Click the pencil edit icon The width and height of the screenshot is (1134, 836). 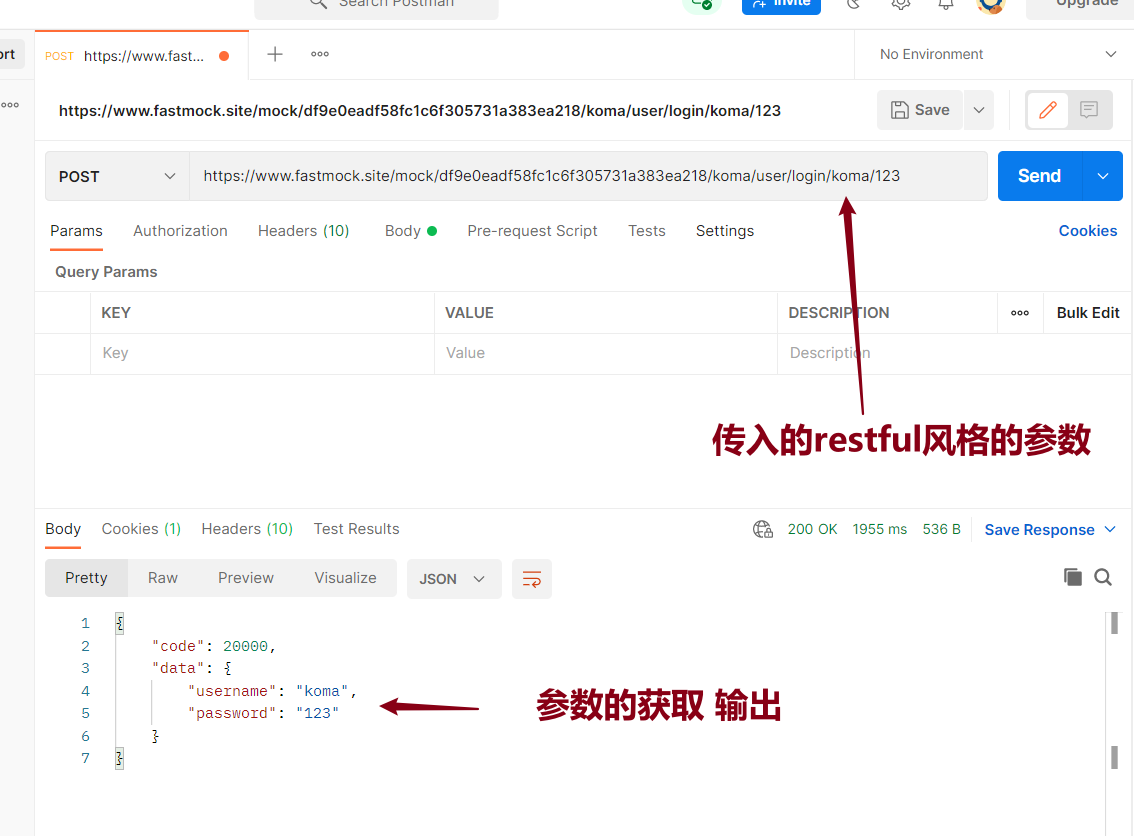pyautogui.click(x=1048, y=110)
